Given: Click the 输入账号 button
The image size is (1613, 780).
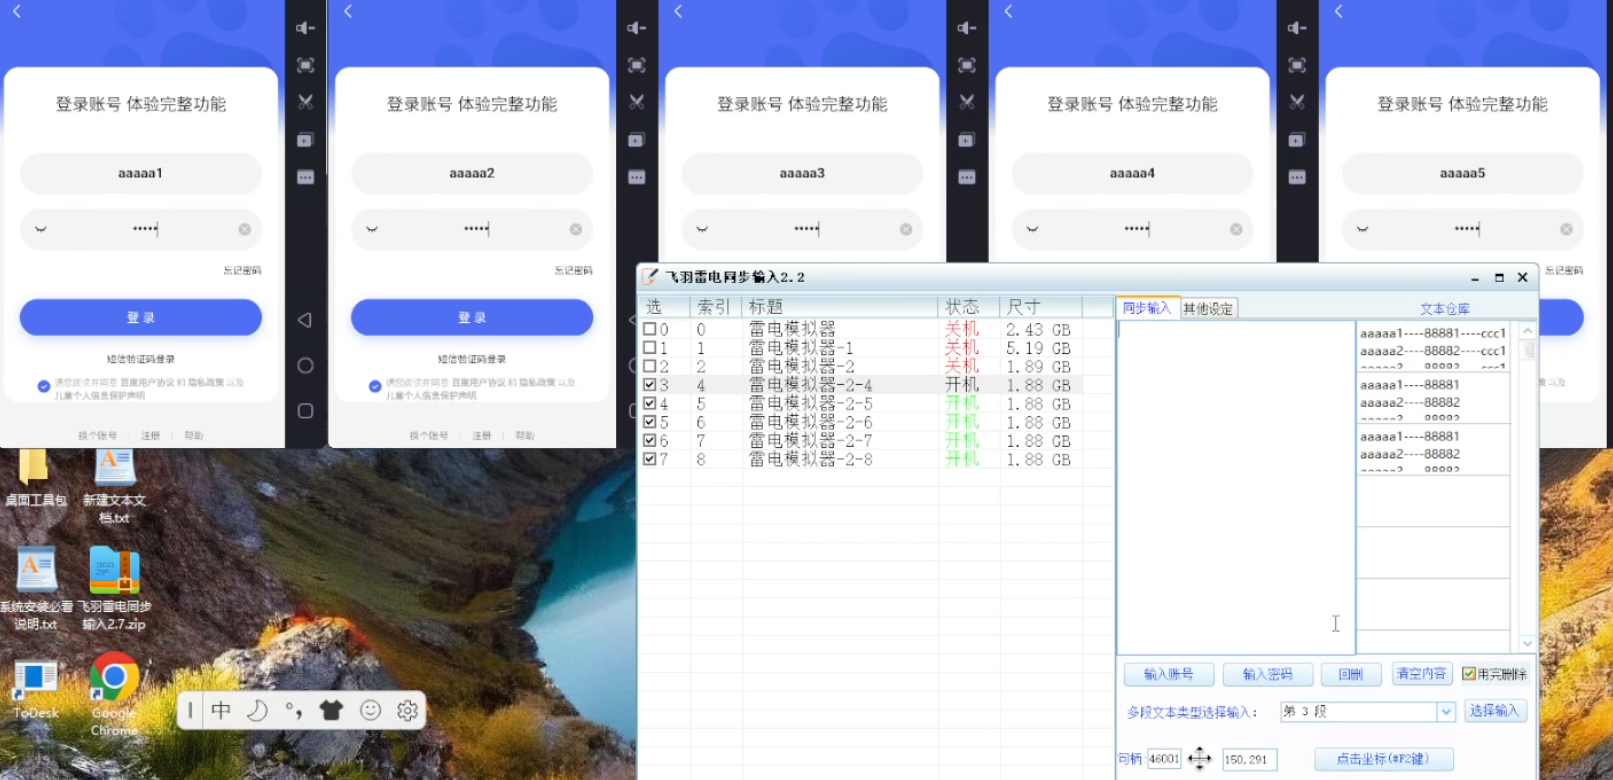Looking at the screenshot, I should 1168,674.
